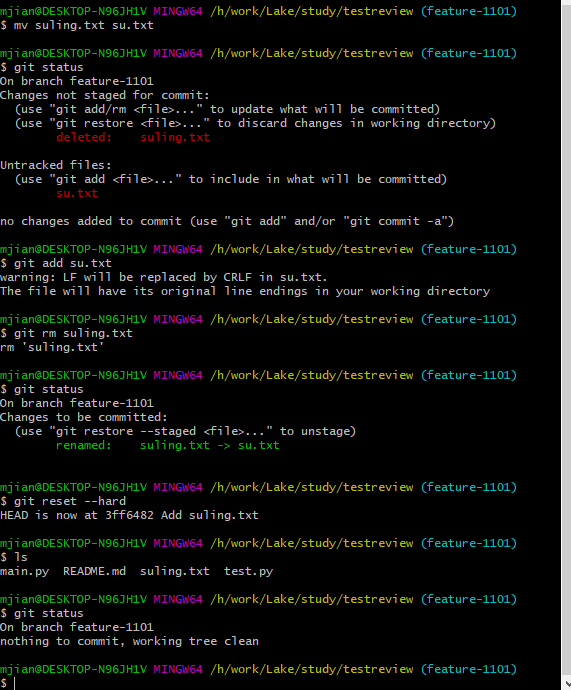The image size is (571, 690).
Task: Click the "ls" command line
Action: 20,557
